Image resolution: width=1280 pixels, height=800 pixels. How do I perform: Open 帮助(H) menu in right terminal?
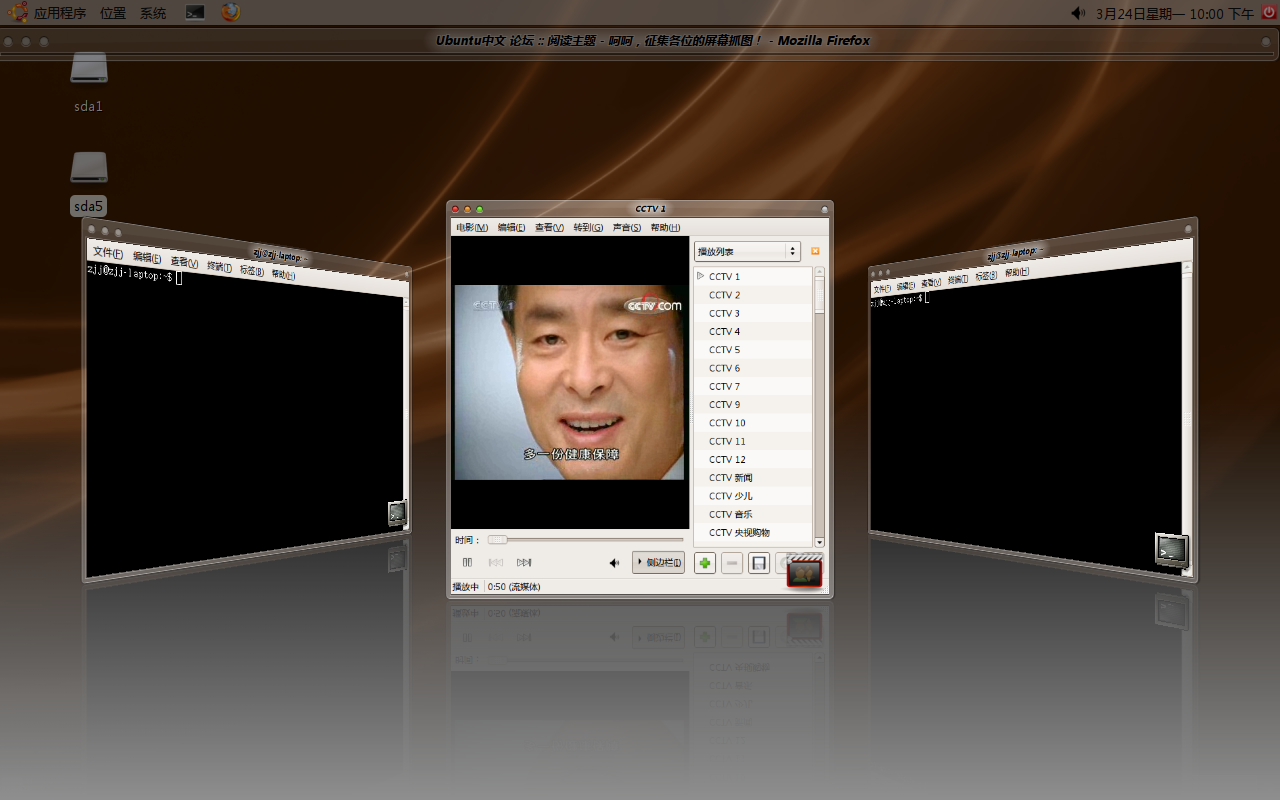(1017, 271)
